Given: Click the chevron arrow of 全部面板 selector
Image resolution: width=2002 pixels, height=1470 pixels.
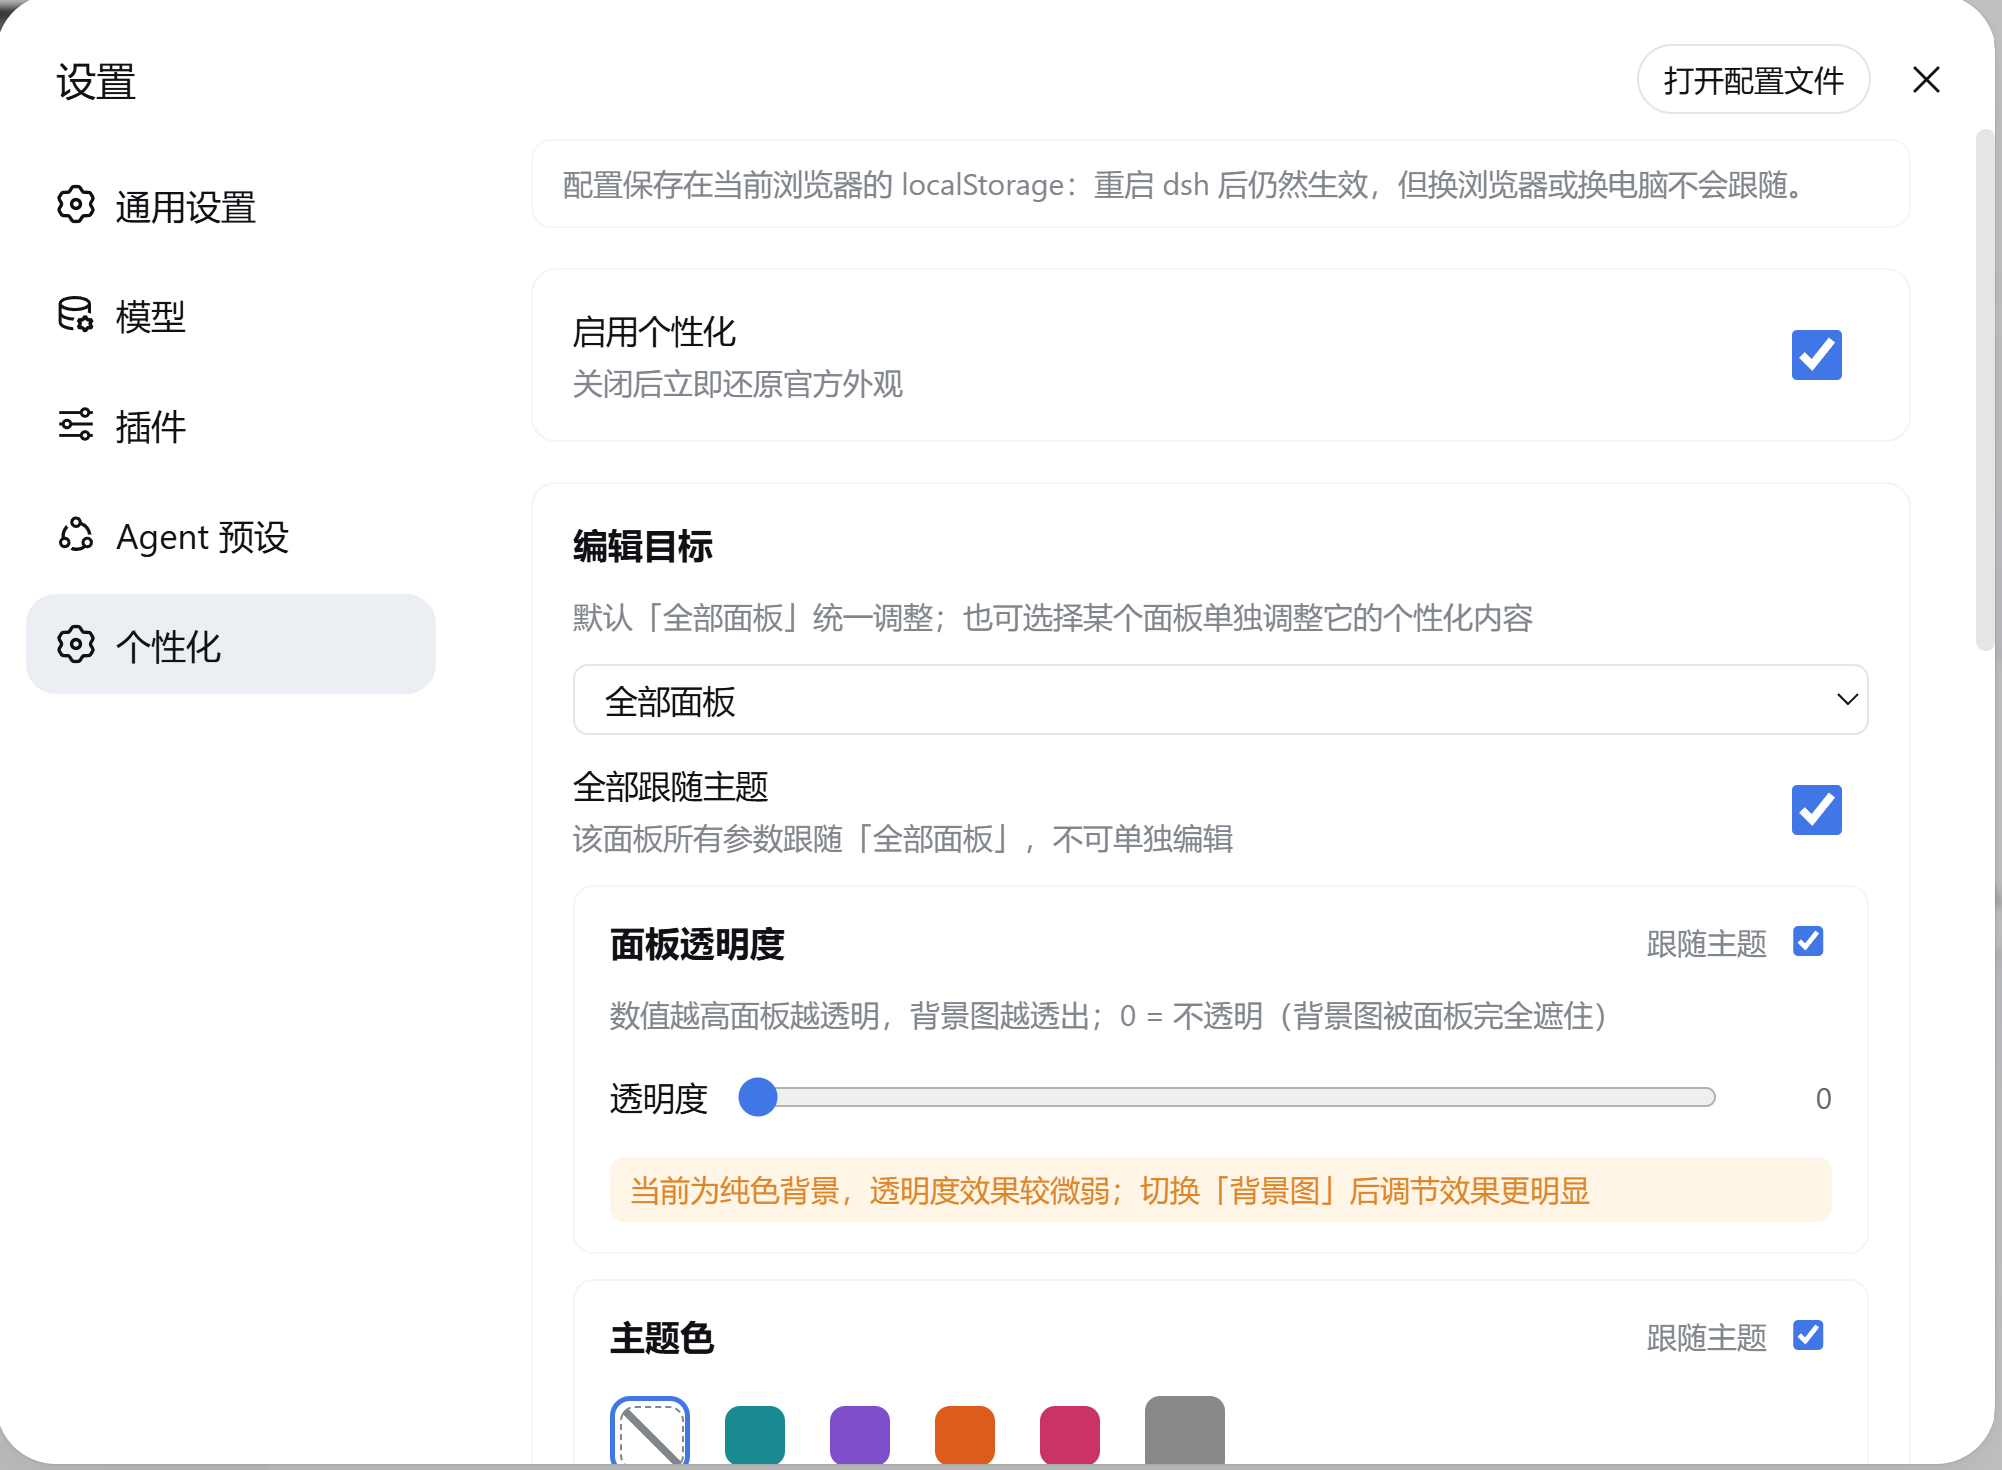Looking at the screenshot, I should pyautogui.click(x=1847, y=700).
